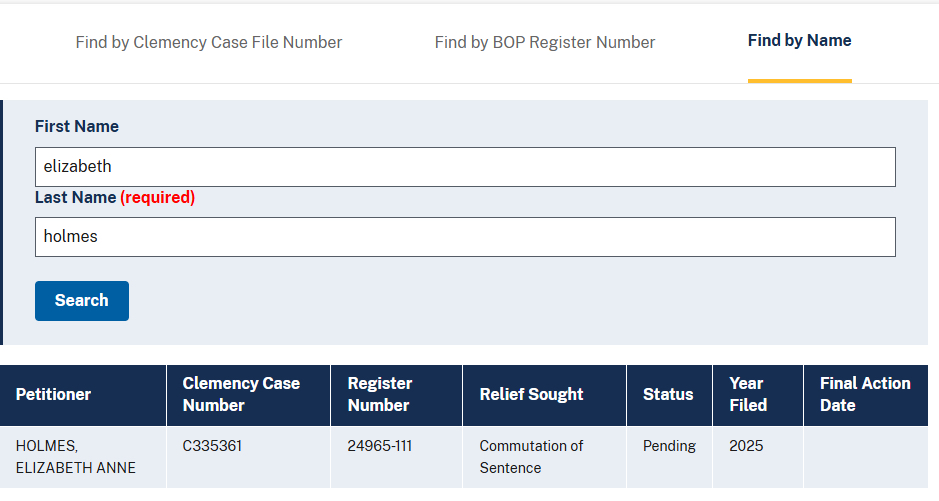Click the Status column header
939x501 pixels.
668,394
